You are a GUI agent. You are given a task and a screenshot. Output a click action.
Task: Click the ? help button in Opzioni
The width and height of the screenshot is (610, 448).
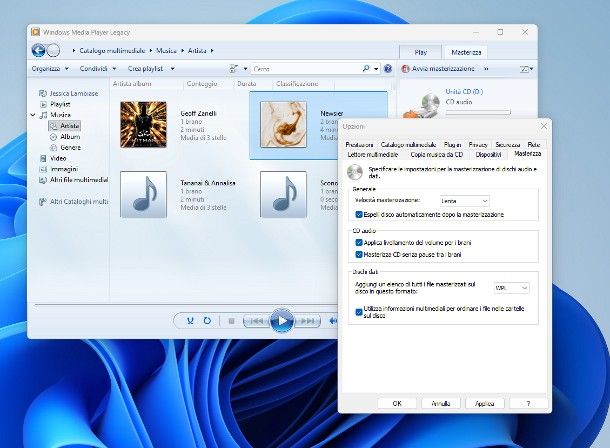[528, 403]
